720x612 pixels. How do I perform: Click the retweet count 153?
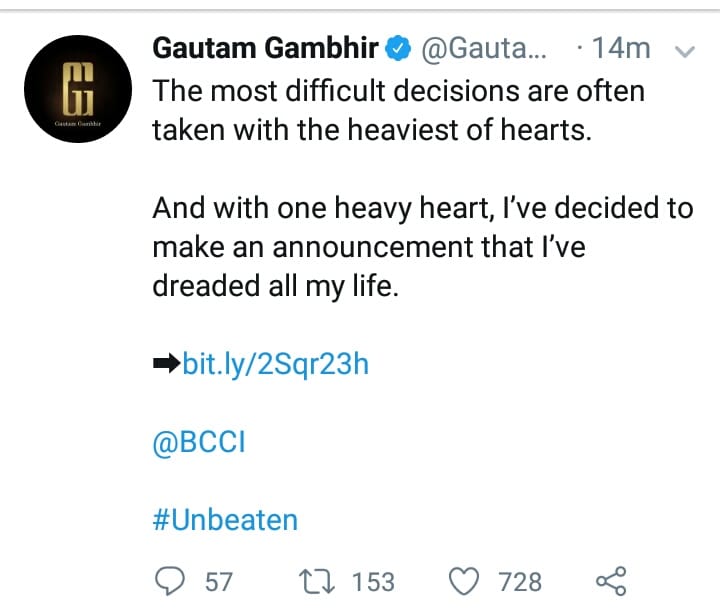pyautogui.click(x=373, y=582)
